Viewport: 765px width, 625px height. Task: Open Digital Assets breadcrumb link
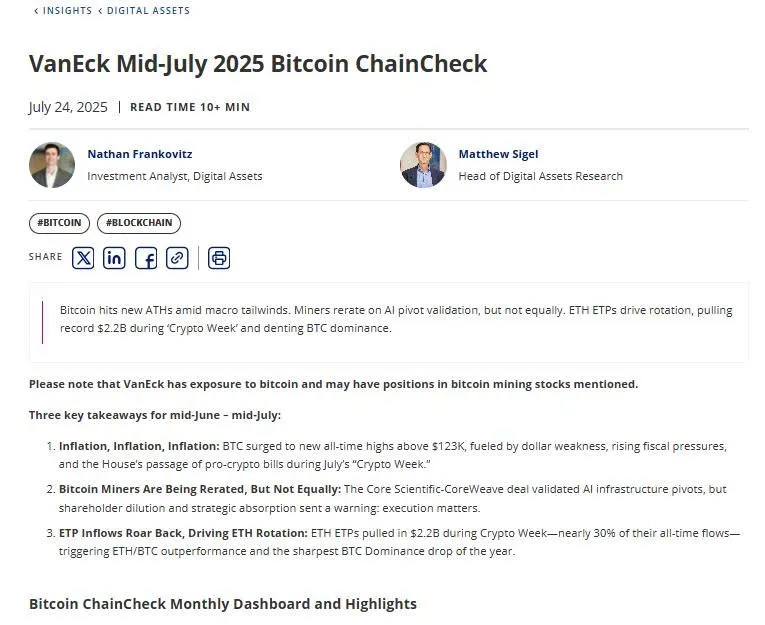pos(148,11)
